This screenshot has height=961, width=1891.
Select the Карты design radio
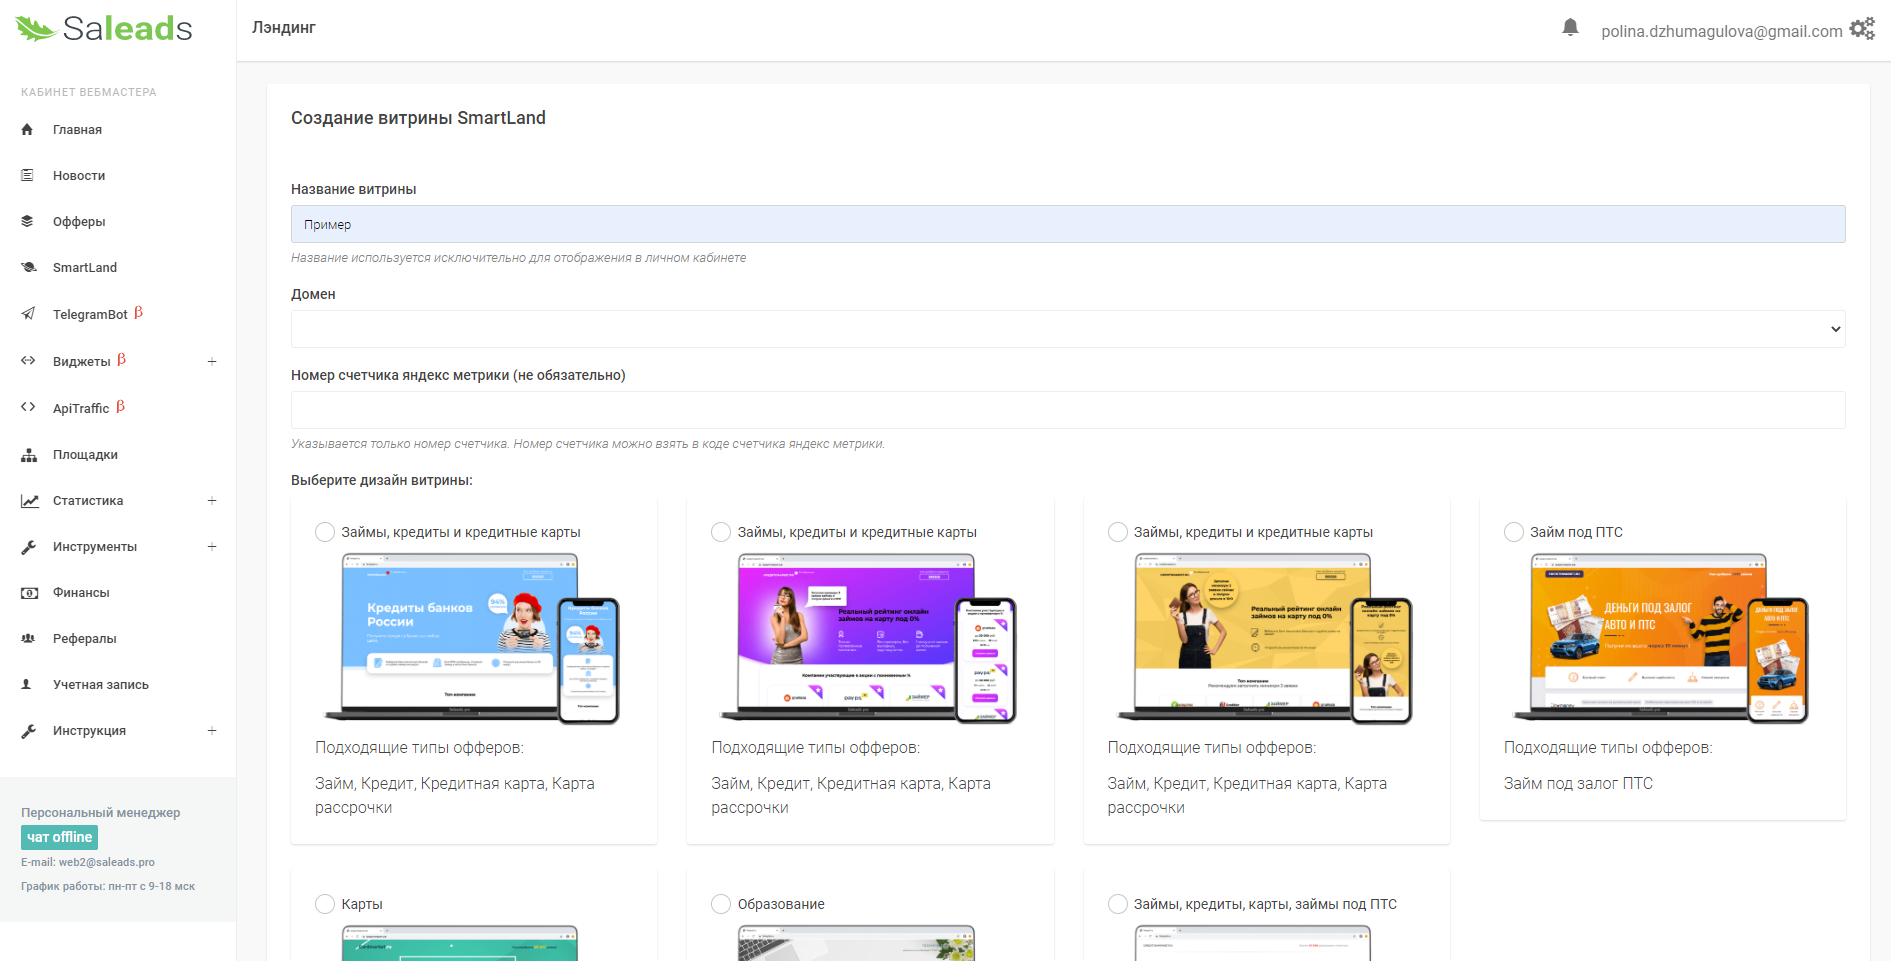pos(325,904)
